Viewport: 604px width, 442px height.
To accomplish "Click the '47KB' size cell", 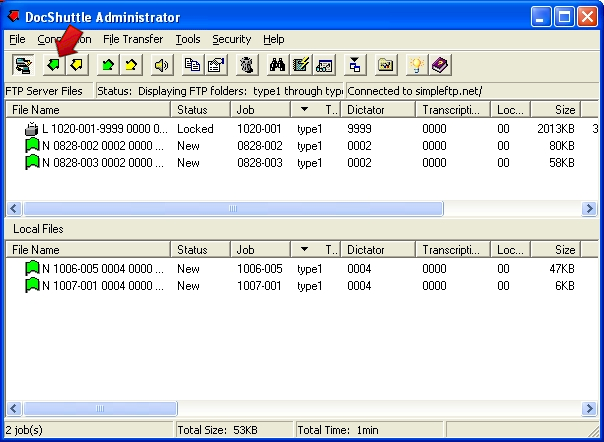I will tap(562, 268).
